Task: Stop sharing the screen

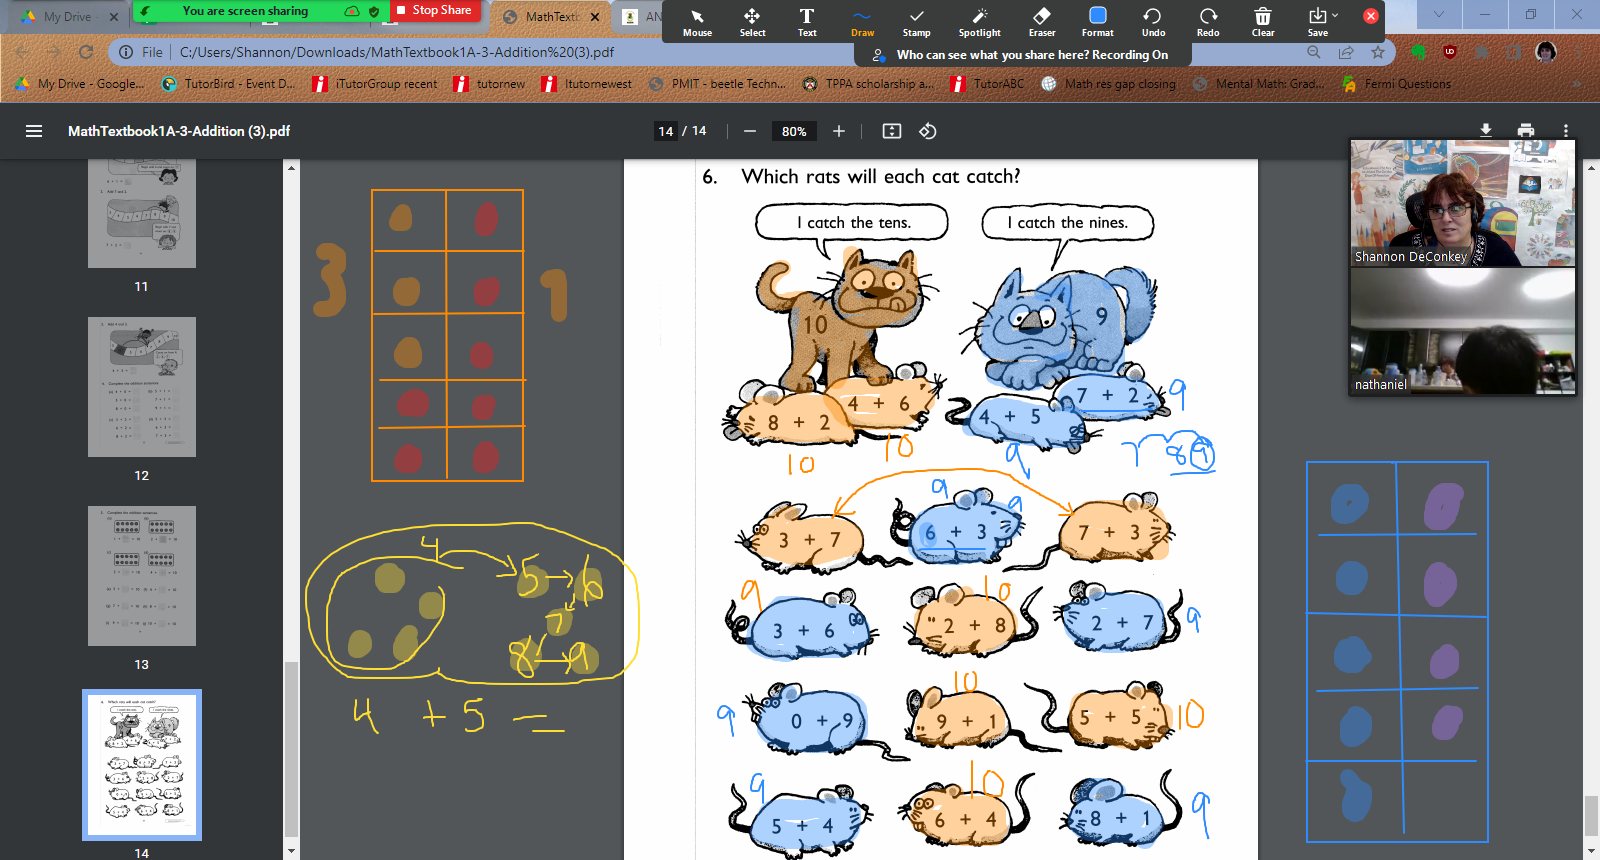Action: [x=434, y=10]
